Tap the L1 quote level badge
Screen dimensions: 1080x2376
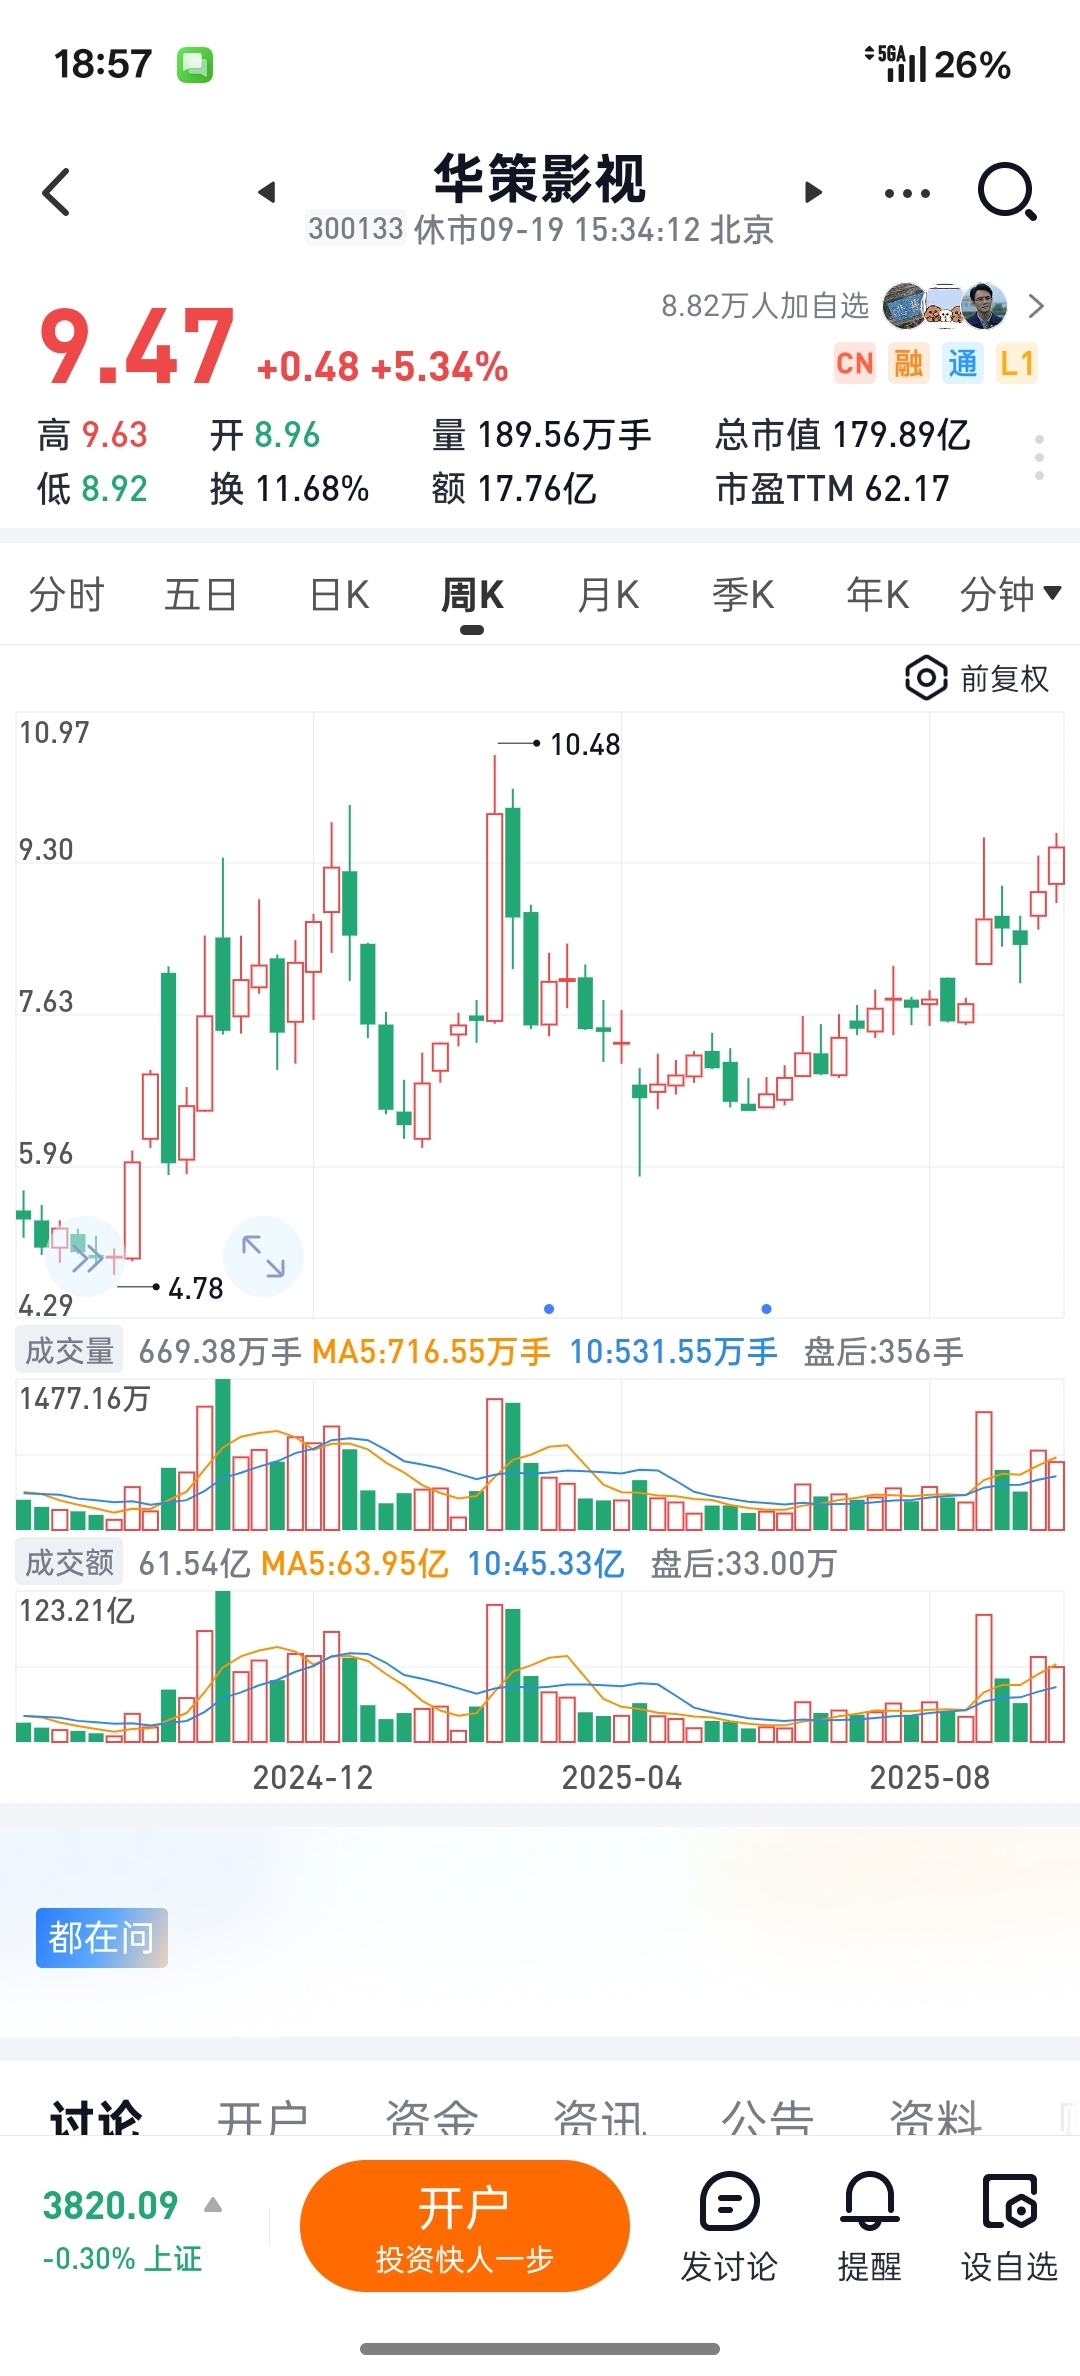pos(1017,363)
